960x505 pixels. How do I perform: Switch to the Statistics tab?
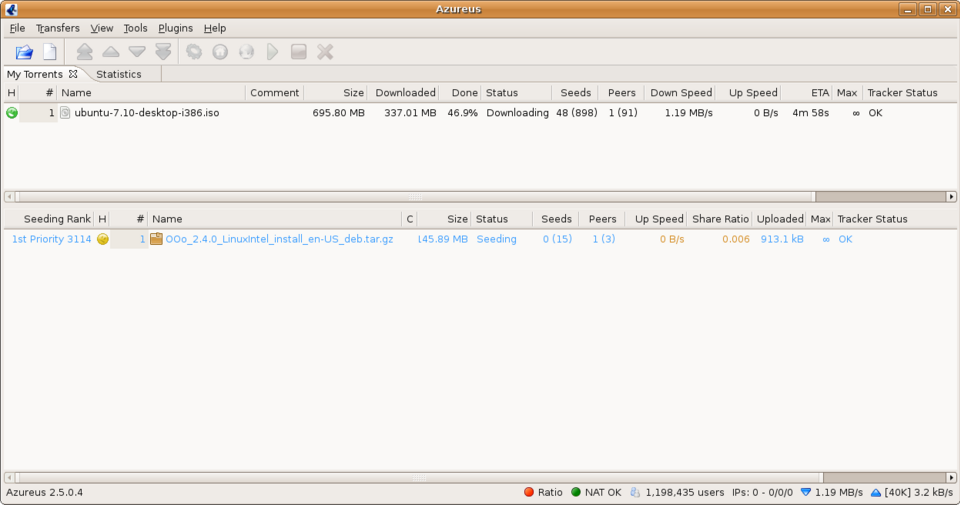(119, 74)
